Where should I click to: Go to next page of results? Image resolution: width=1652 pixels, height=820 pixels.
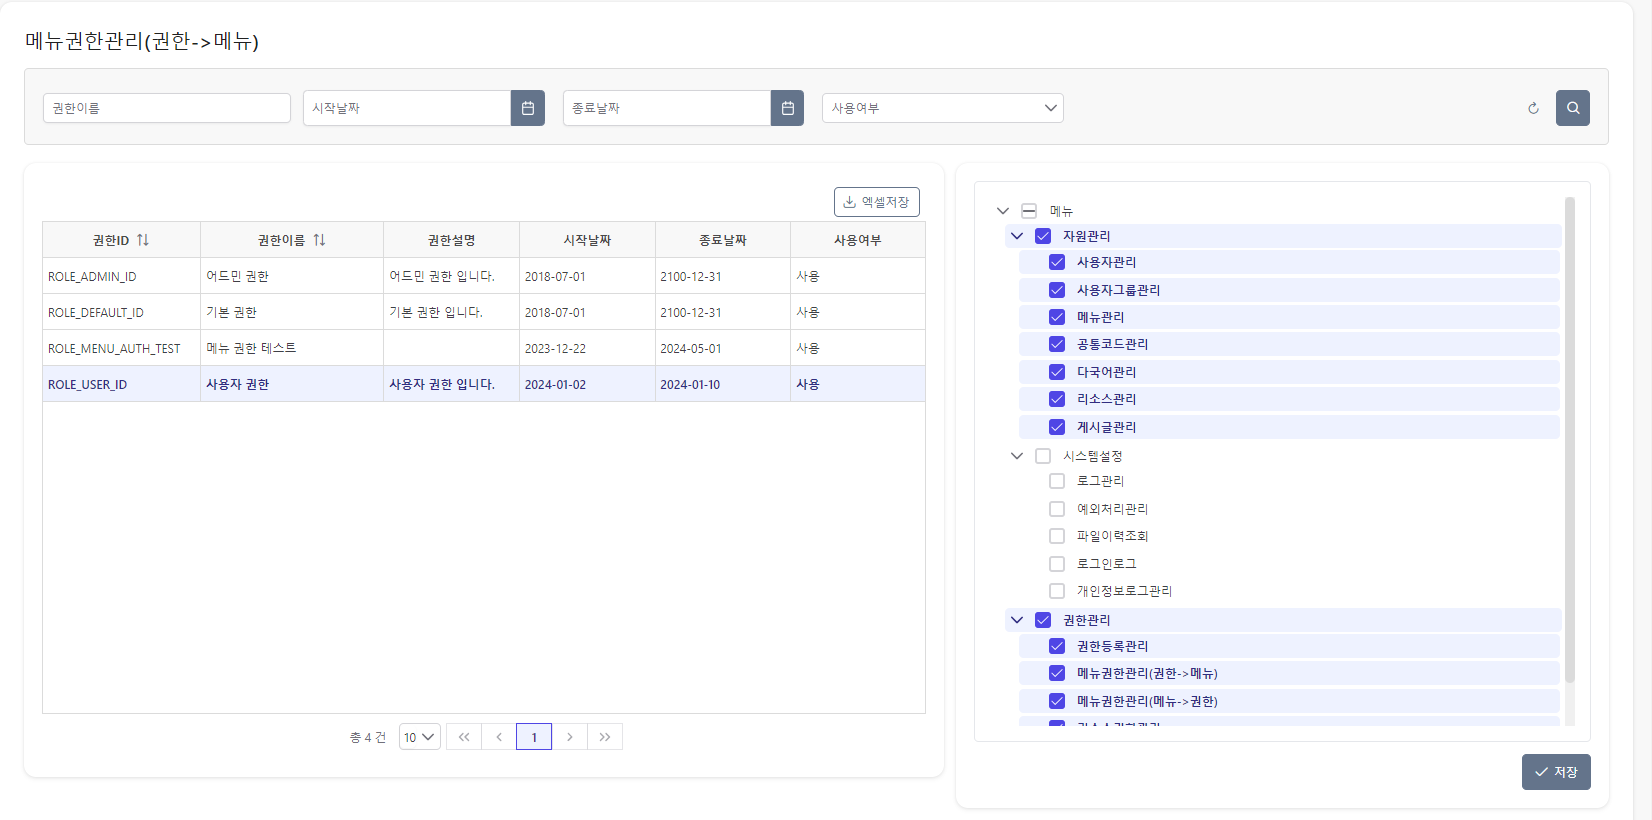(570, 737)
